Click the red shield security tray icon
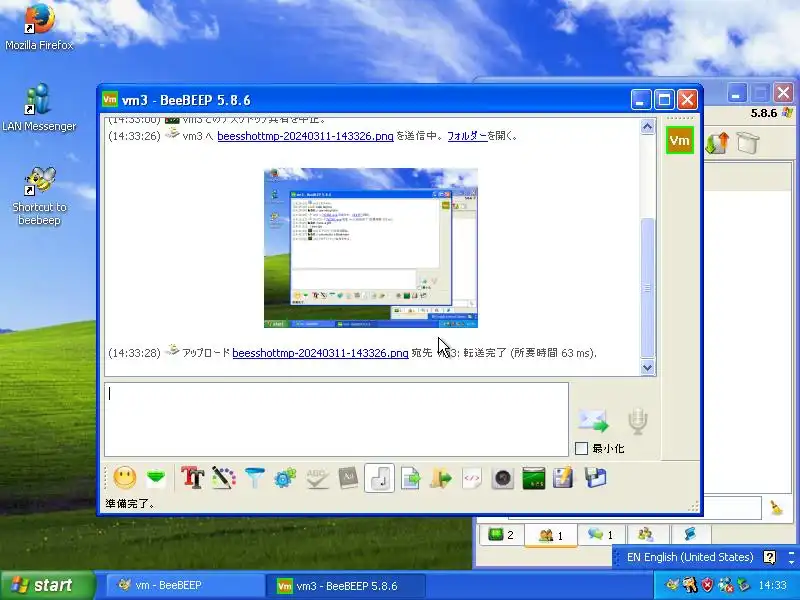This screenshot has height=600, width=800. (x=707, y=585)
